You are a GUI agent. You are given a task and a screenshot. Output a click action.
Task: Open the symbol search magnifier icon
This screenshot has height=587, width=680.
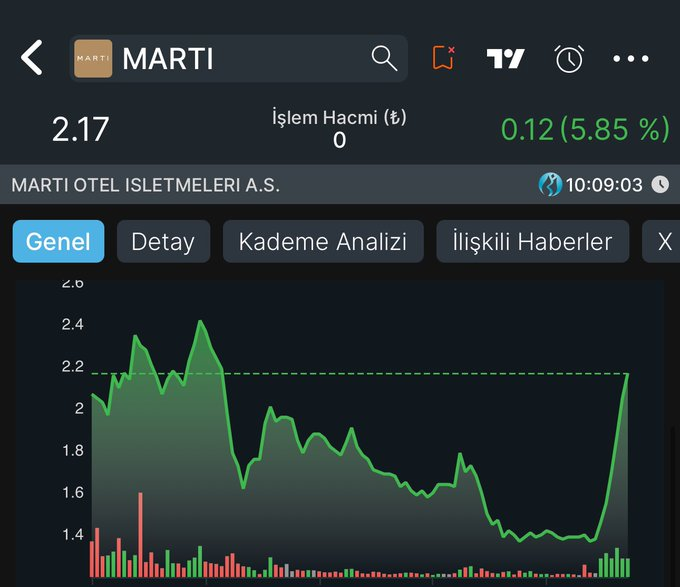[384, 58]
